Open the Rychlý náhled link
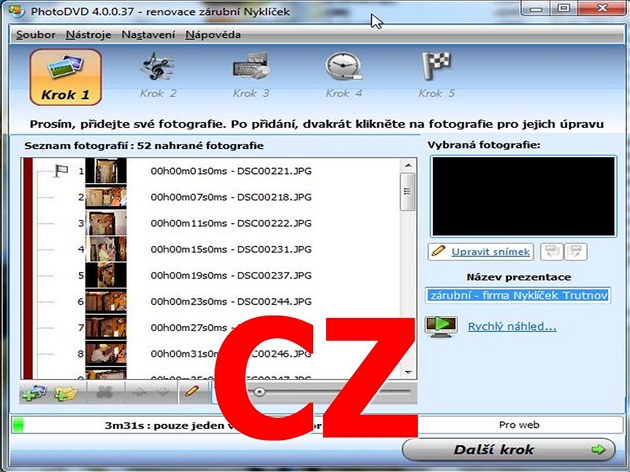Image resolution: width=630 pixels, height=472 pixels. [512, 327]
